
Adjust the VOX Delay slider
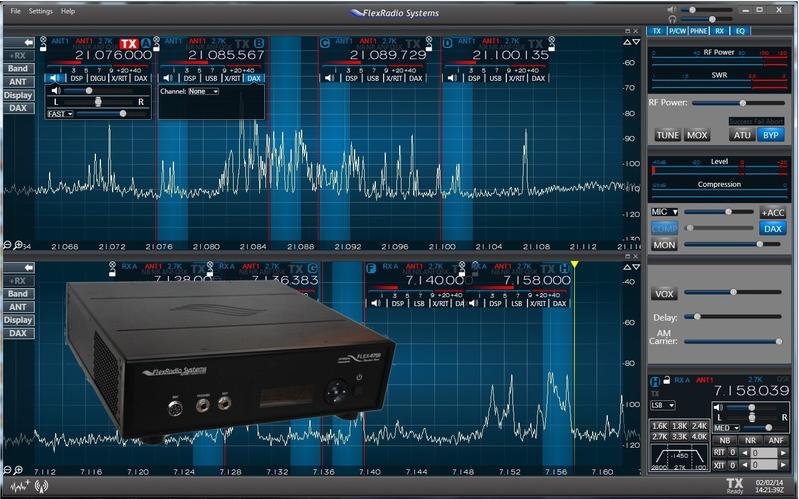click(733, 317)
